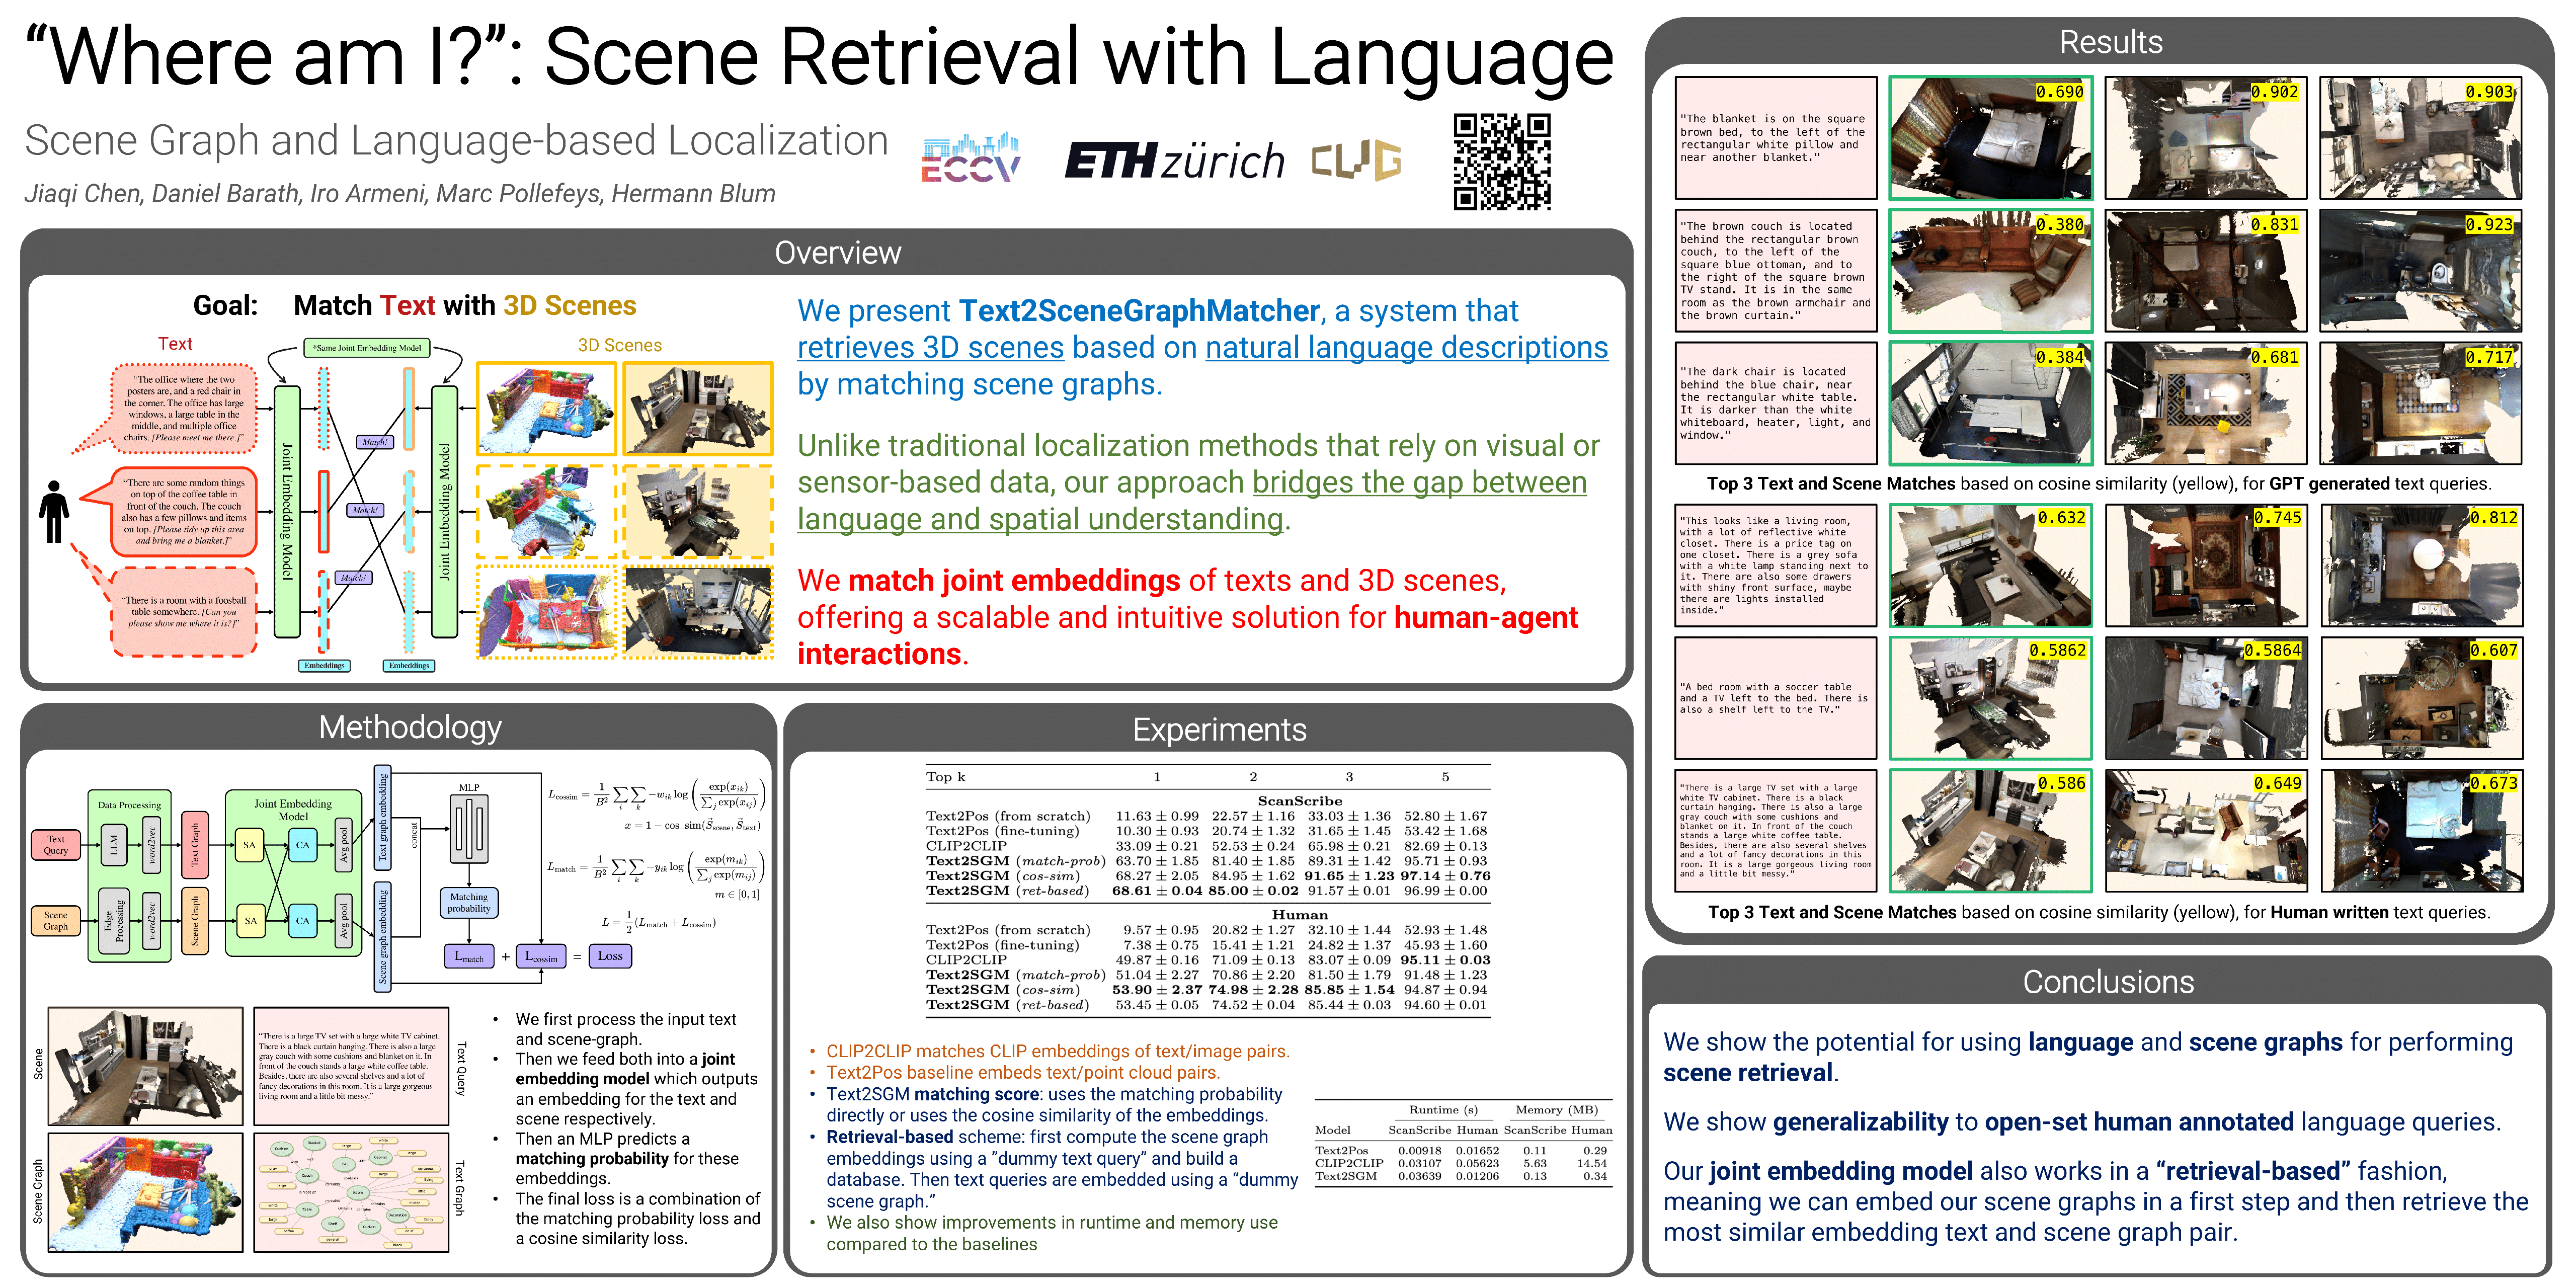
Task: Open the Methodology section header
Action: coord(410,727)
